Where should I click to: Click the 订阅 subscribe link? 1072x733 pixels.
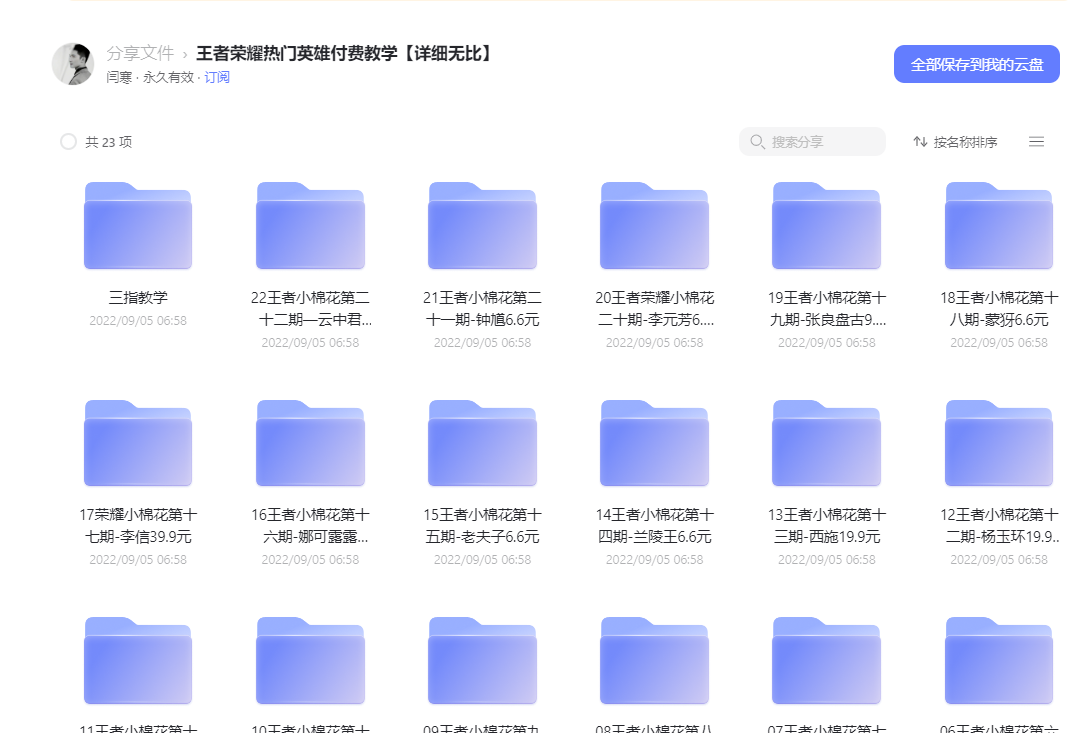point(217,77)
